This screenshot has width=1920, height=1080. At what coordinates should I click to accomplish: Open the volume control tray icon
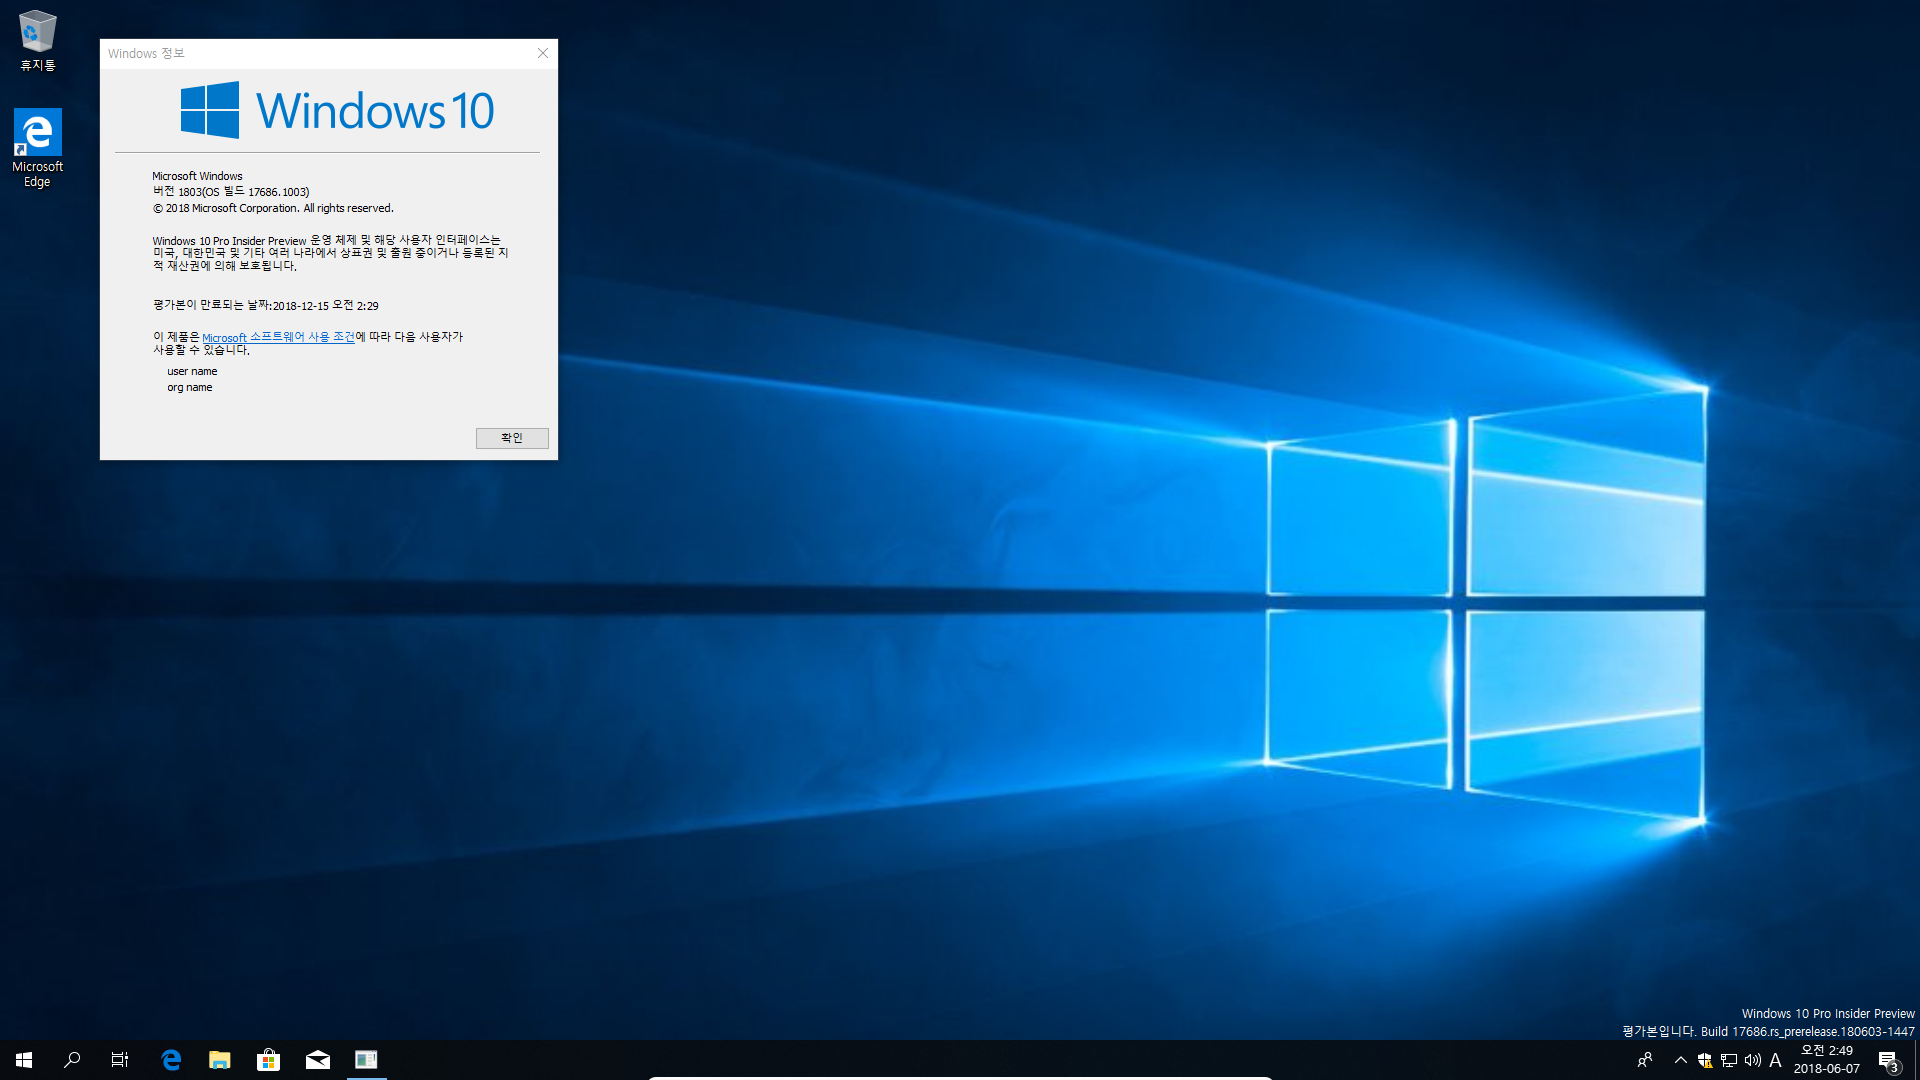point(1752,1060)
